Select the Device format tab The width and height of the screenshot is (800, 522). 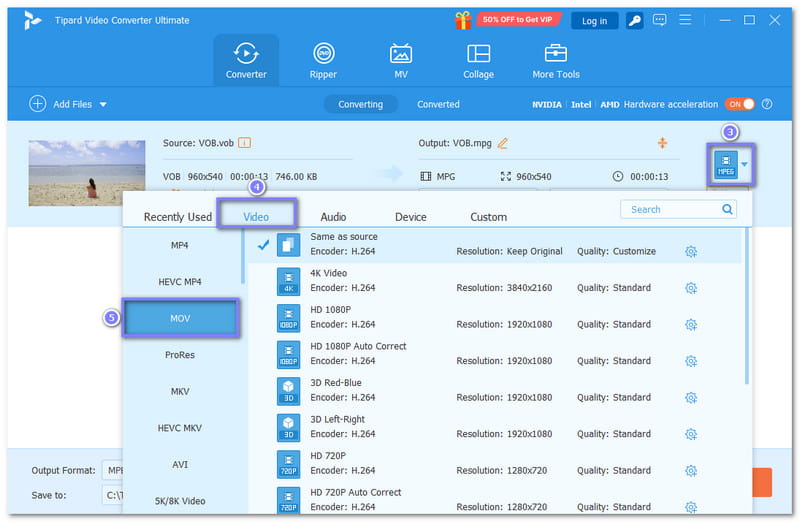(411, 217)
